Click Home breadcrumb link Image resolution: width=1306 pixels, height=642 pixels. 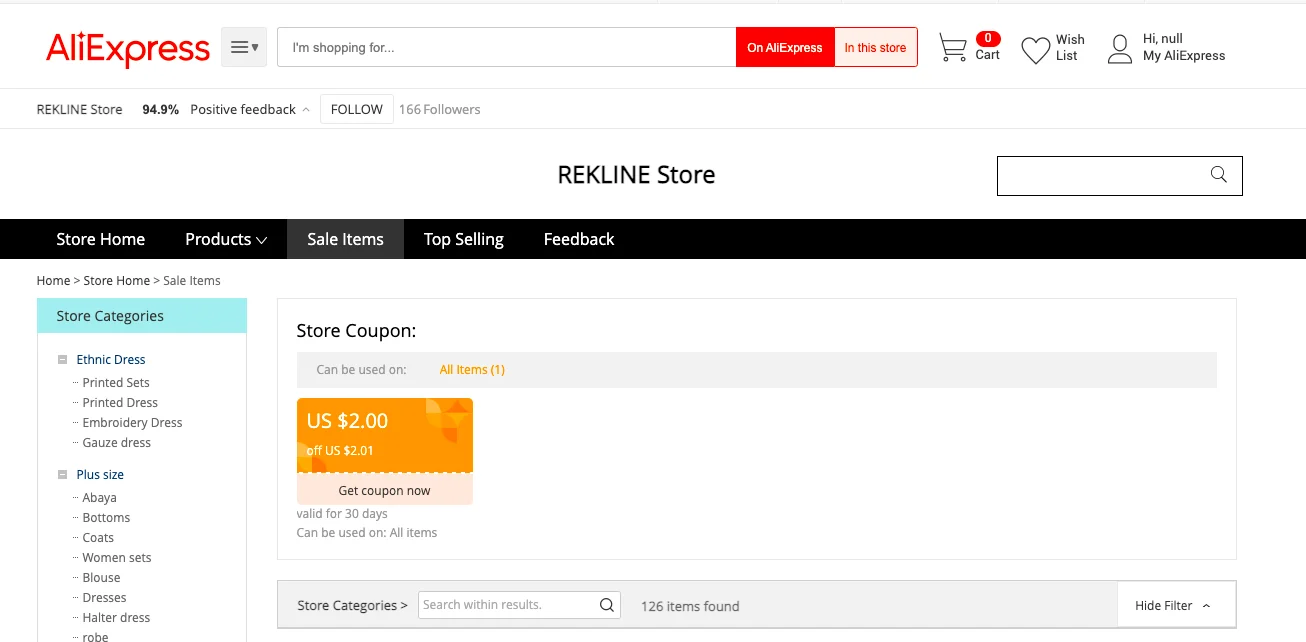[x=54, y=281]
